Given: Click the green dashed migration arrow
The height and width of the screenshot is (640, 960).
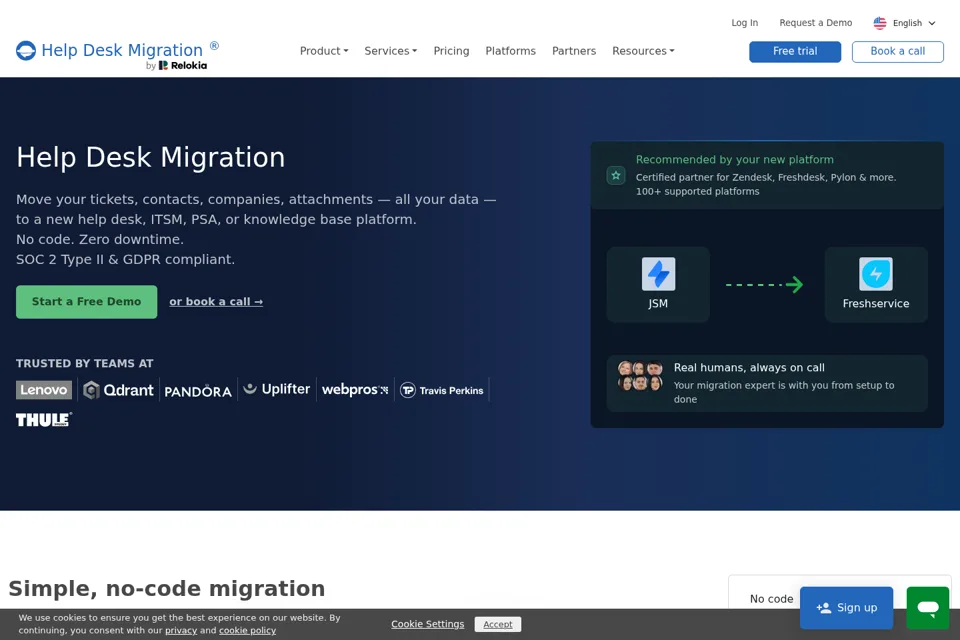Looking at the screenshot, I should point(764,284).
